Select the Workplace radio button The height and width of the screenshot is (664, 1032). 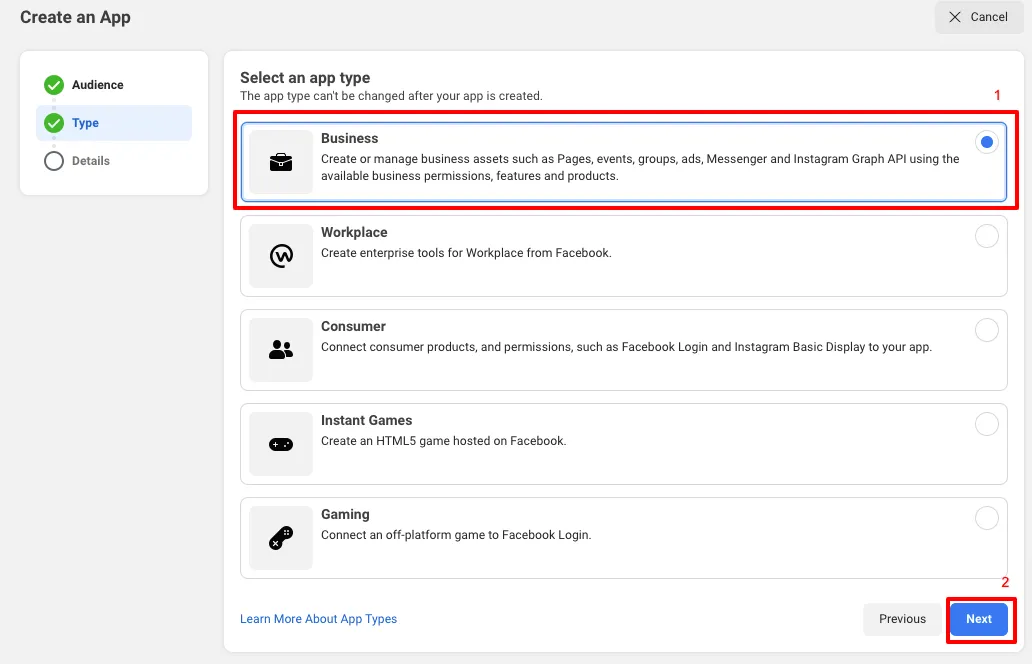point(987,236)
